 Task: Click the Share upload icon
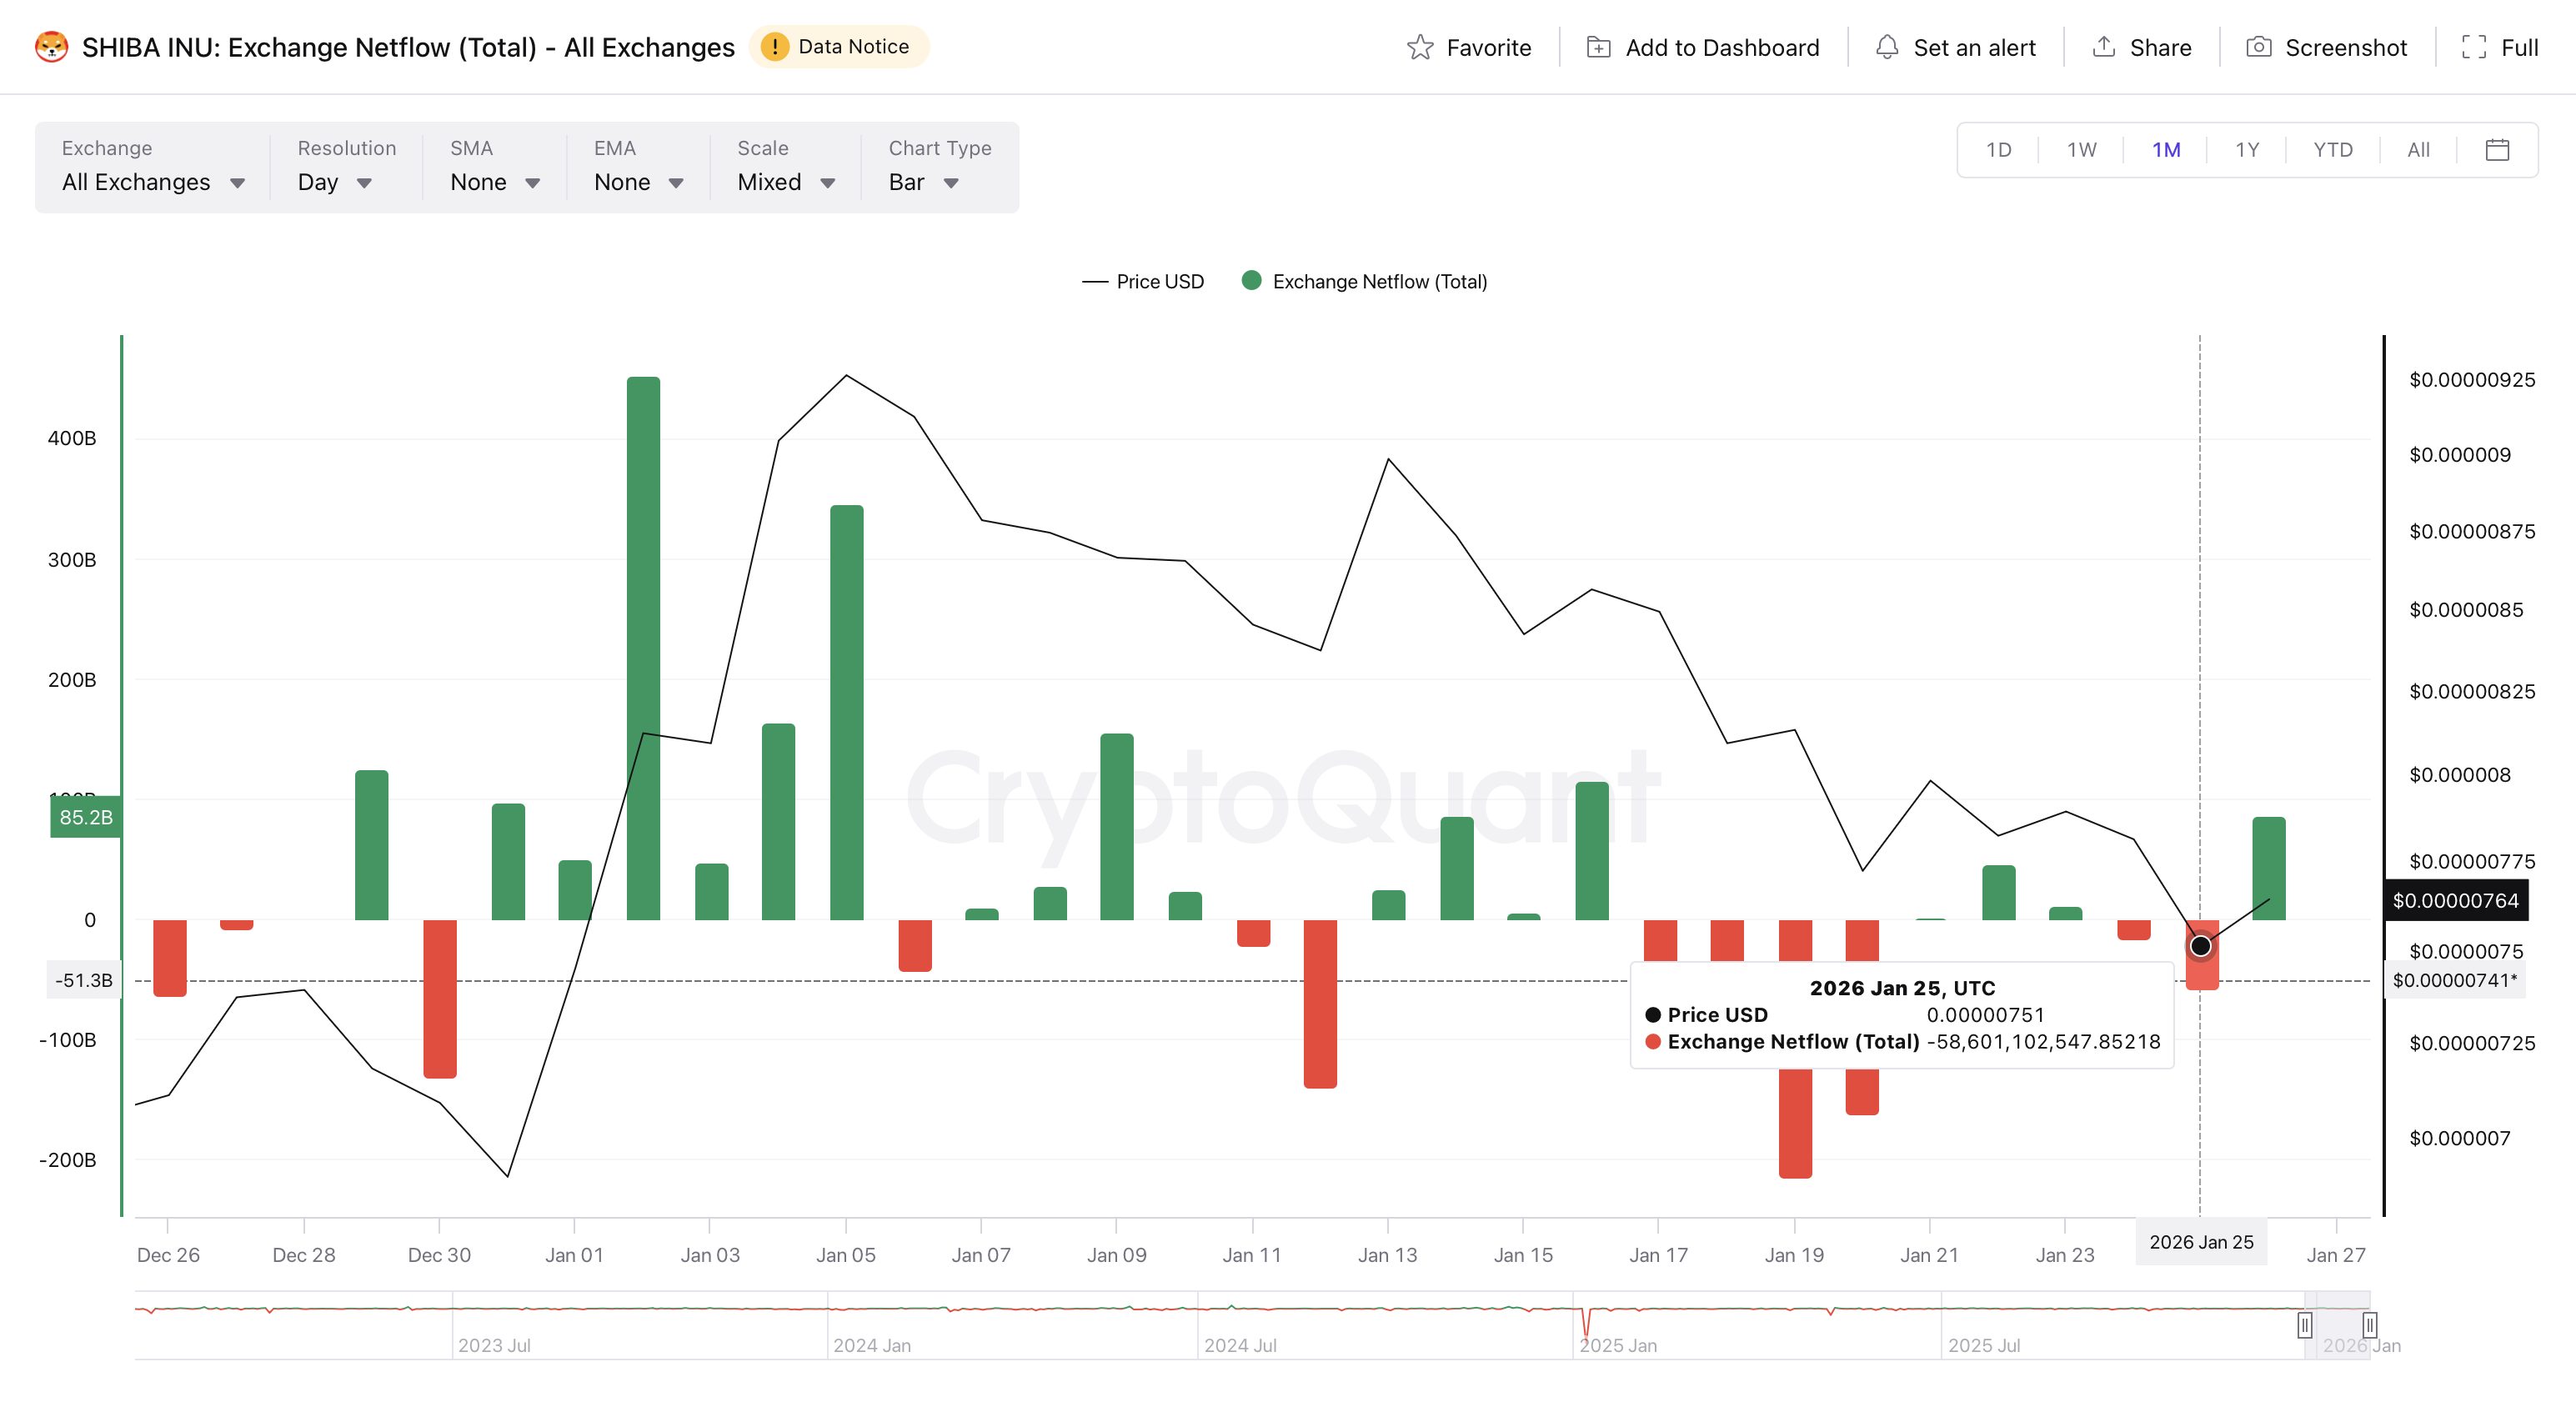pyautogui.click(x=2104, y=47)
